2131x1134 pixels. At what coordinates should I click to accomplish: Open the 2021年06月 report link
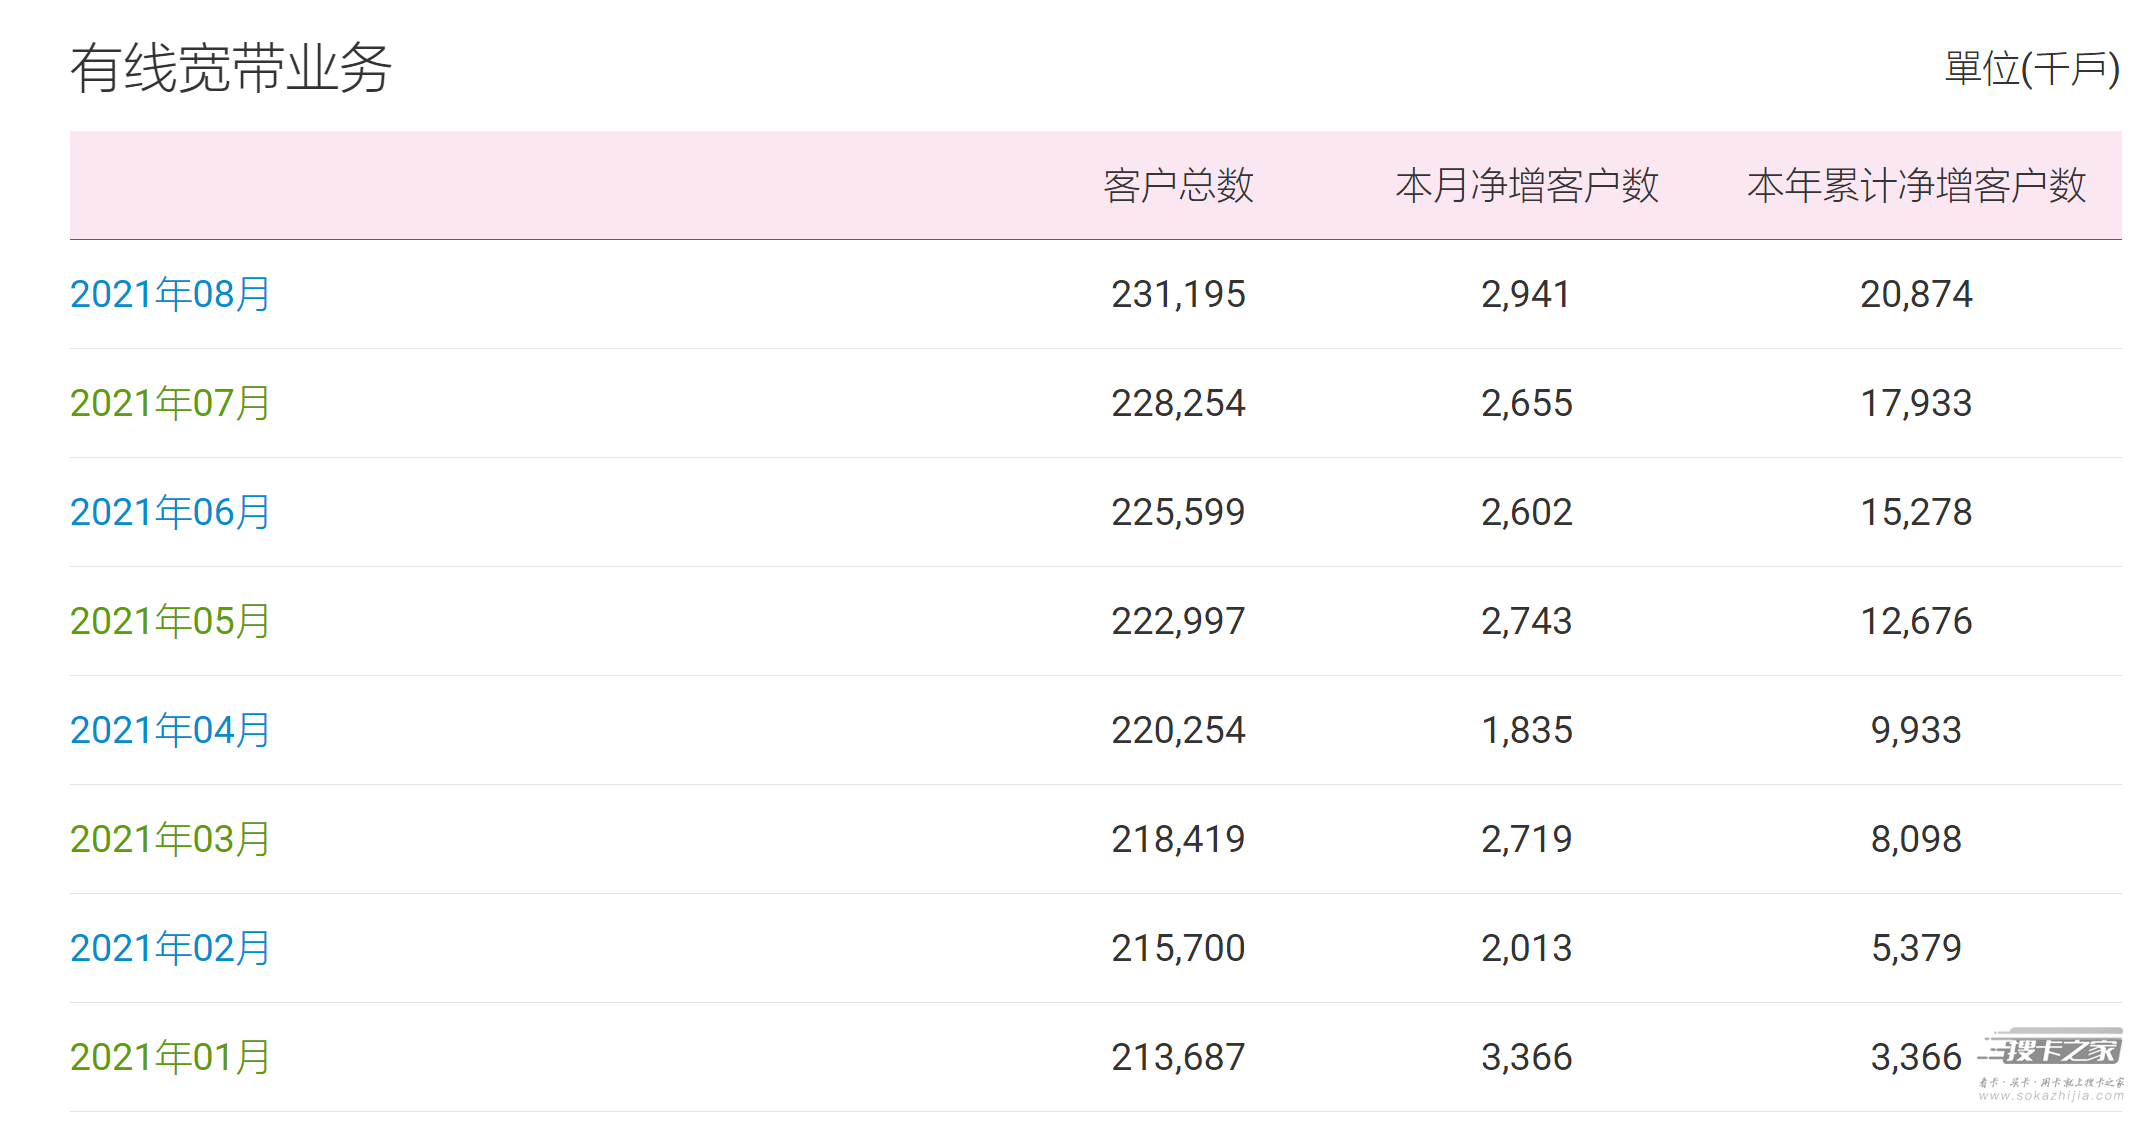coord(170,512)
